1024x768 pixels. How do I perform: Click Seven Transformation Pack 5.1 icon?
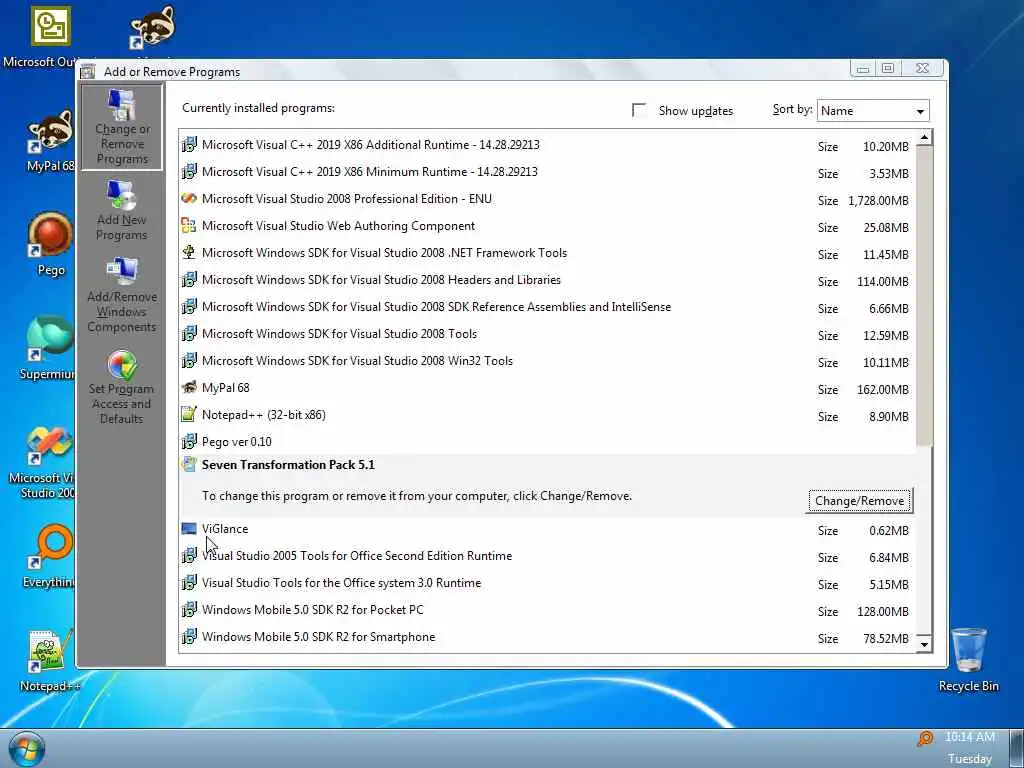pyautogui.click(x=189, y=465)
